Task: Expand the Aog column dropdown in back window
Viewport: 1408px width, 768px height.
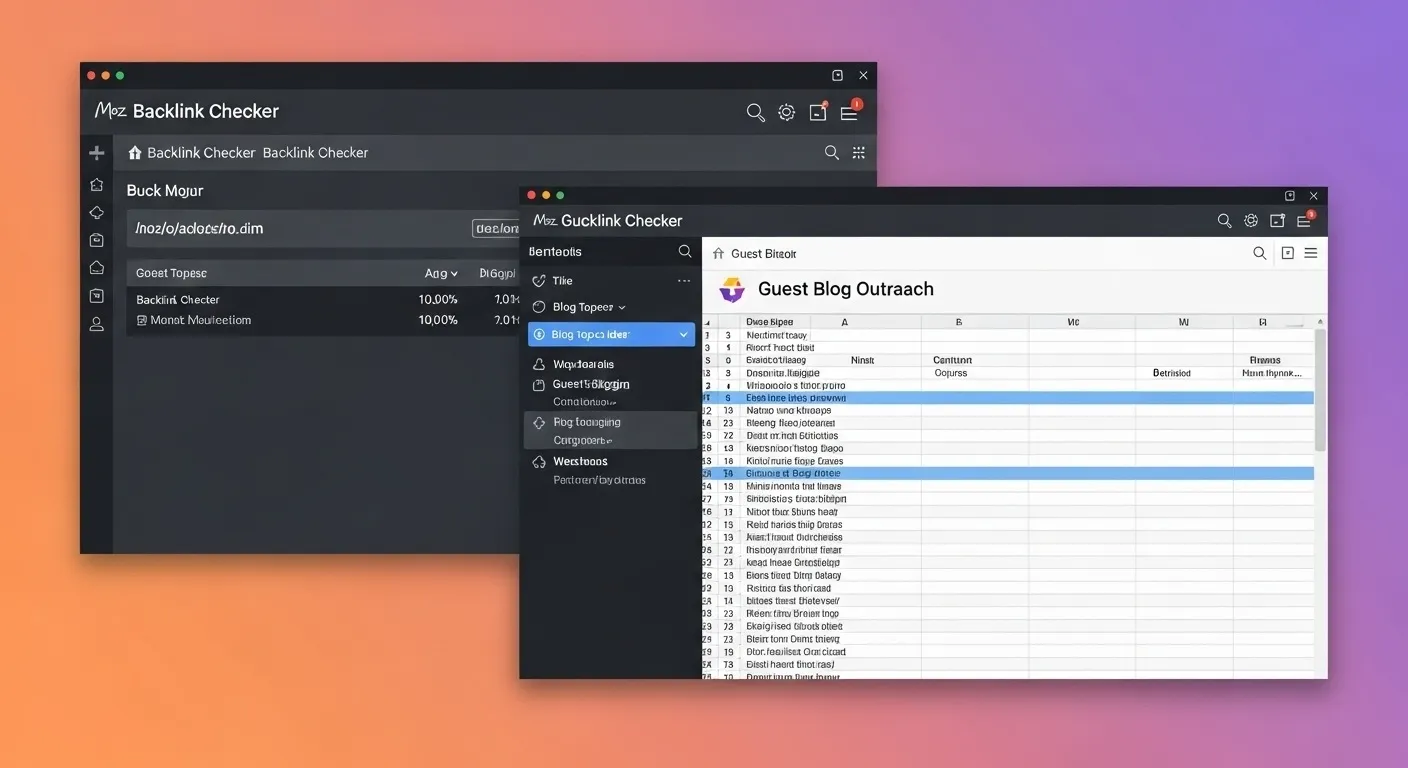Action: 454,273
